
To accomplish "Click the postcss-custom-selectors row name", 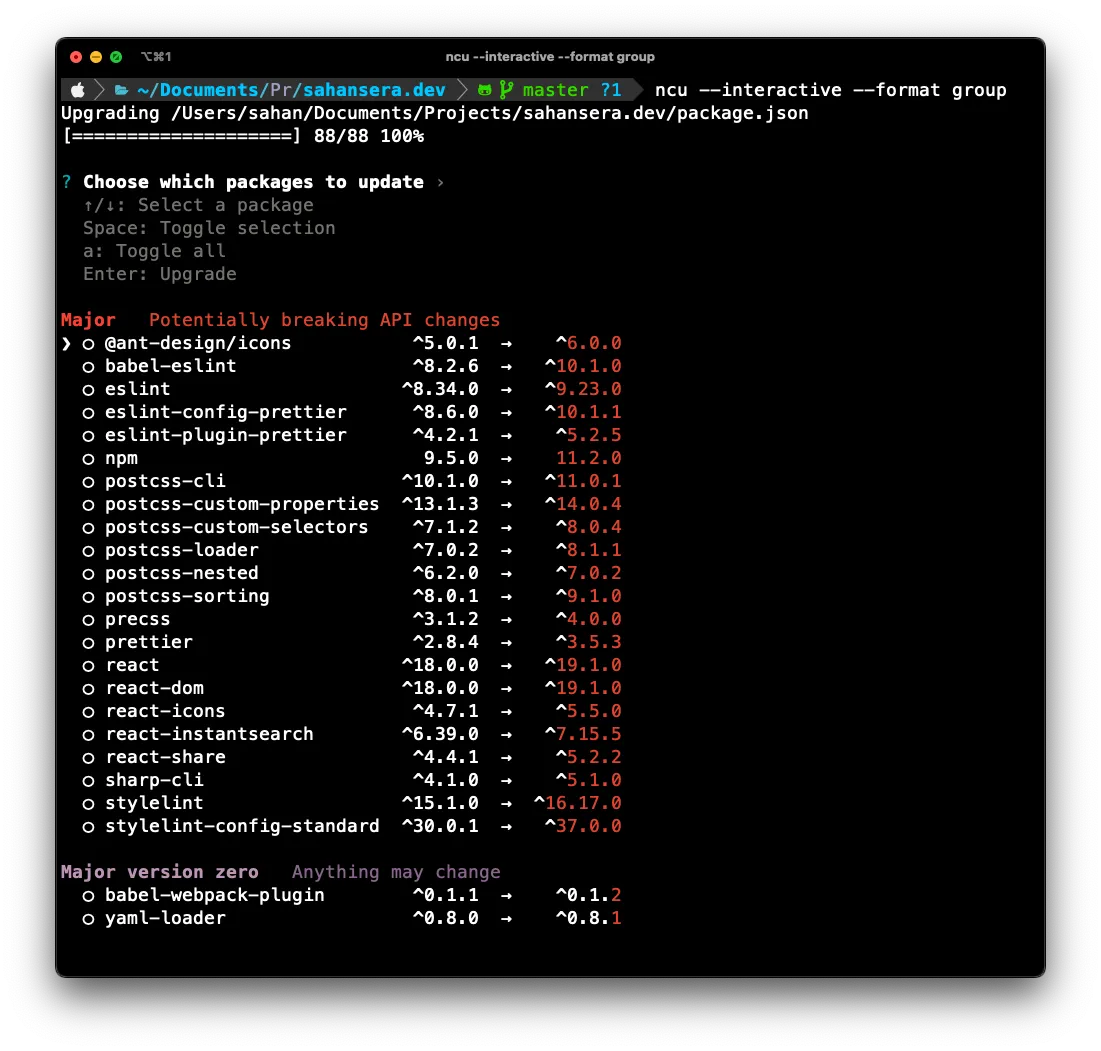I will pos(237,527).
